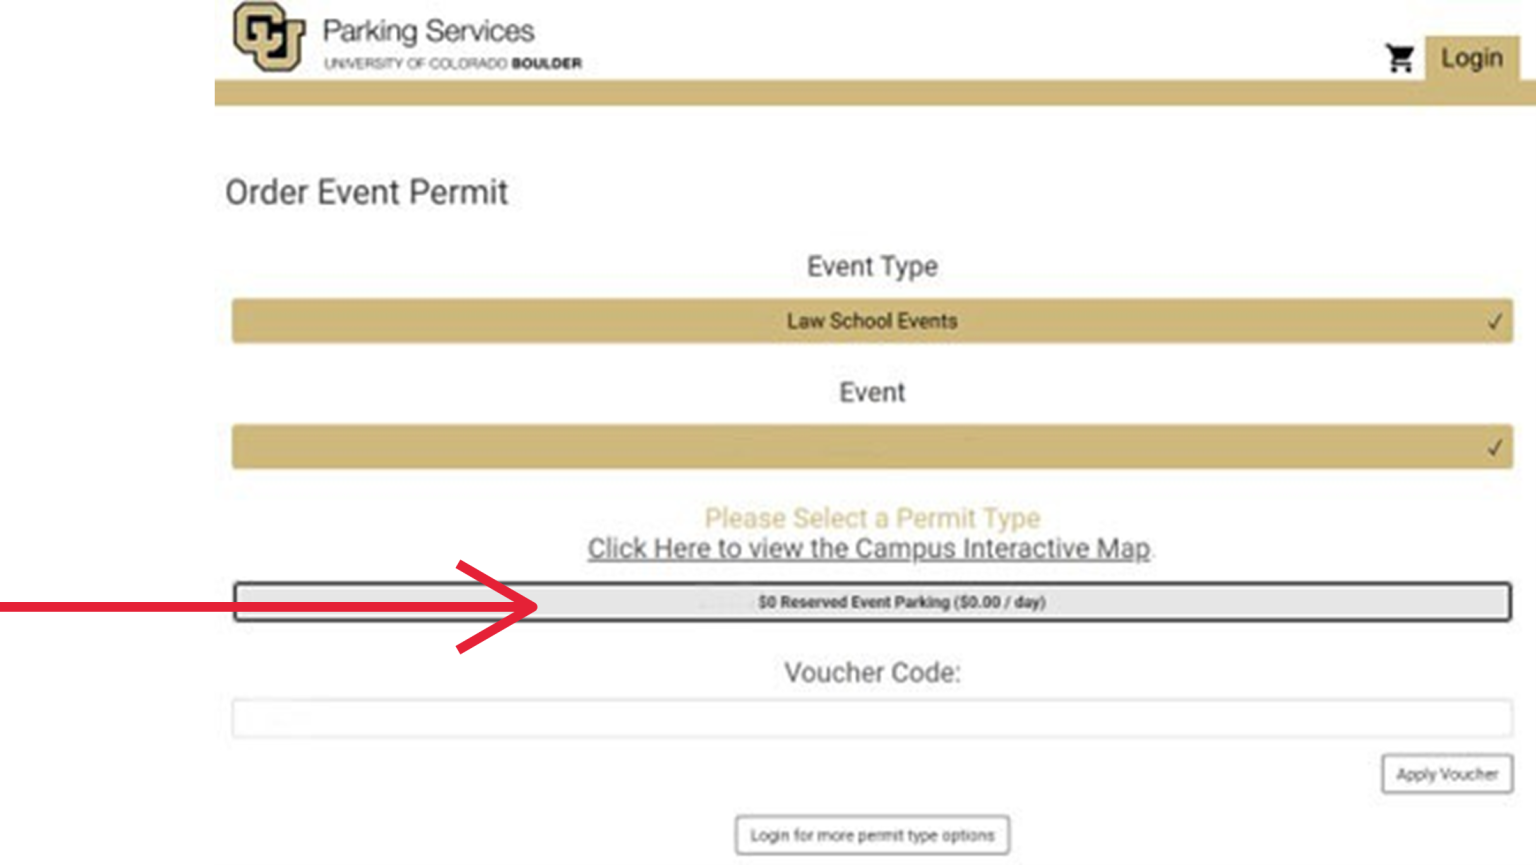Click the red arrow annotation head
The image size is (1536, 865).
[x=500, y=606]
